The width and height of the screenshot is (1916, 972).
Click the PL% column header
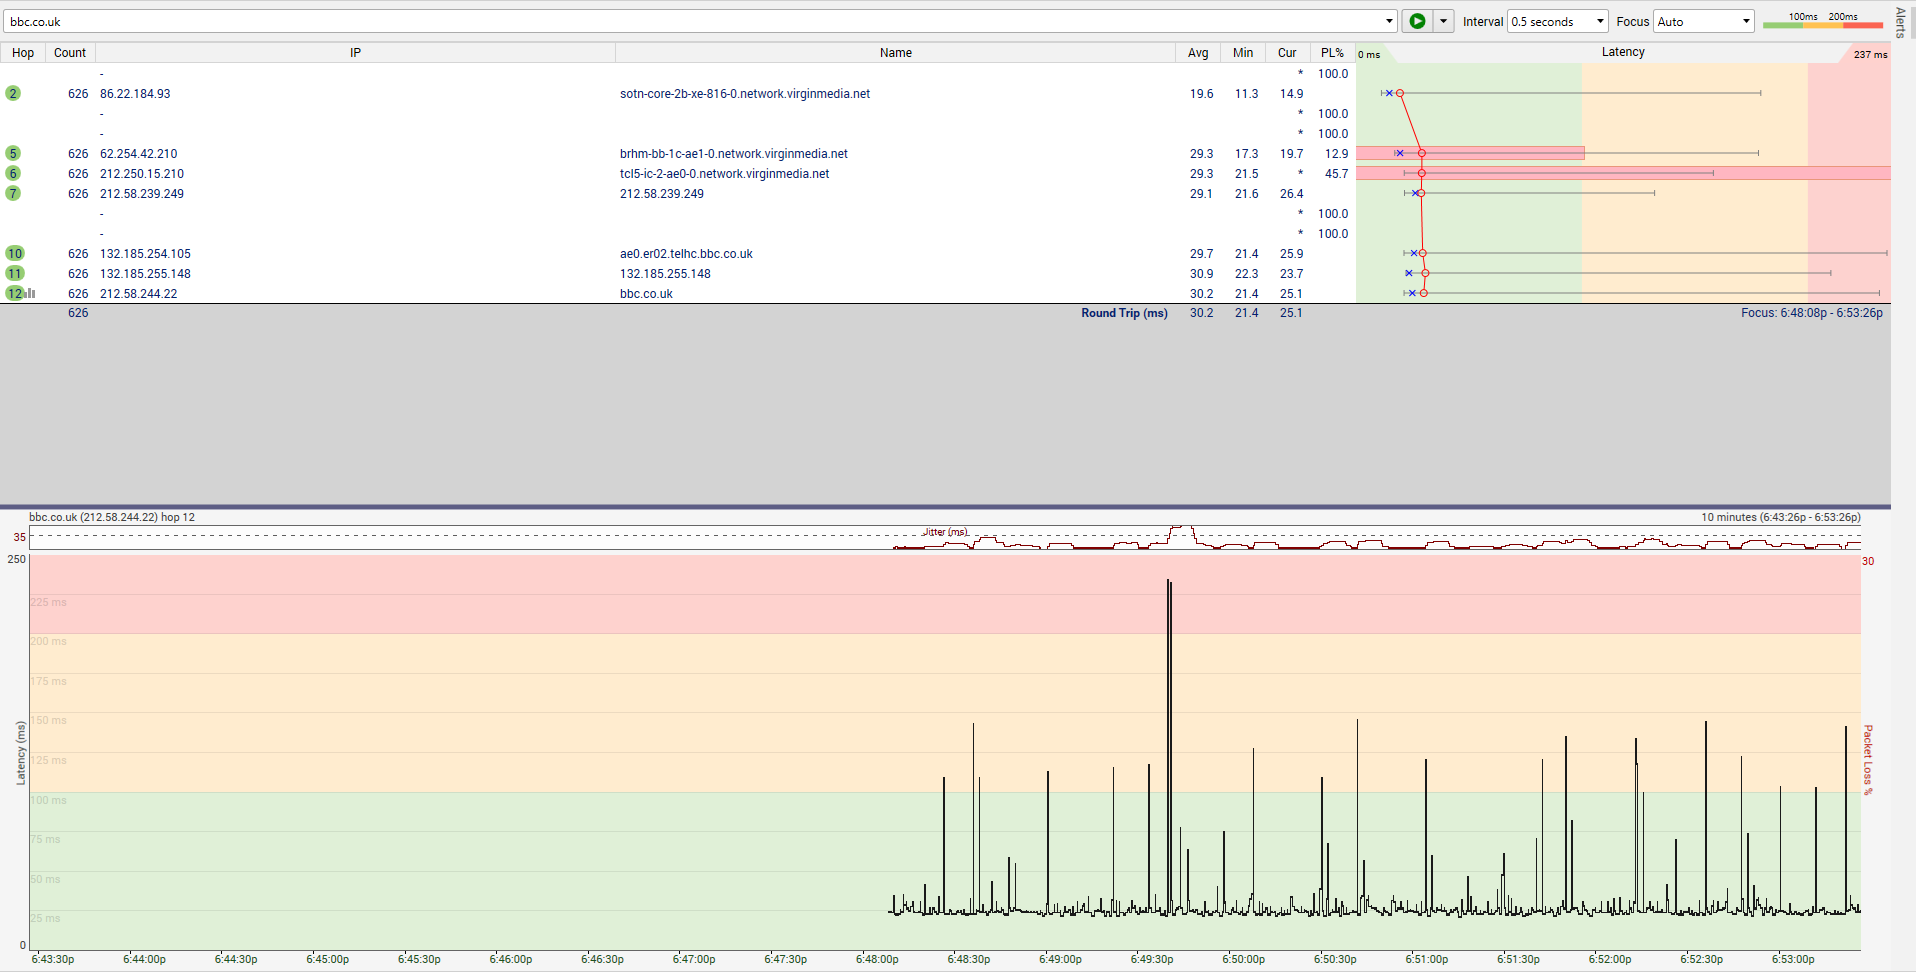pos(1332,53)
